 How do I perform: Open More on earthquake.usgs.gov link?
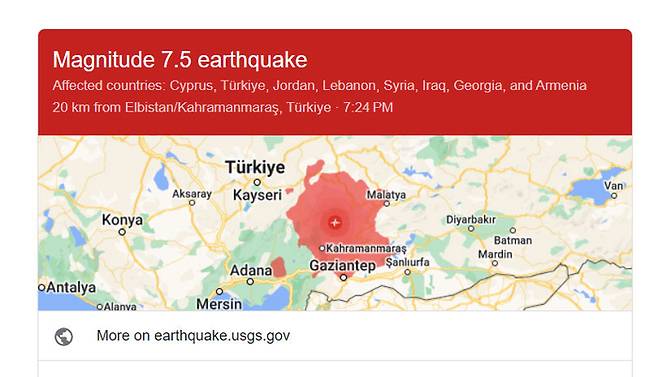click(193, 335)
